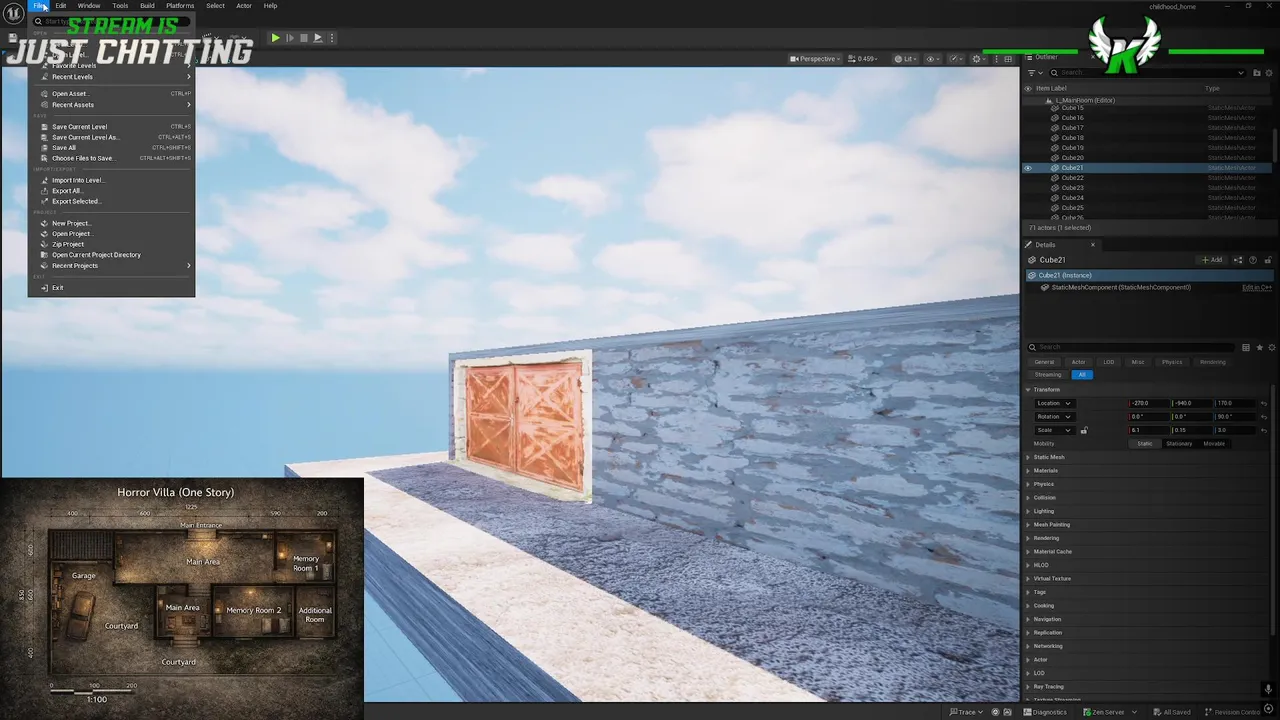Screen dimensions: 1280x720
Task: Open the Lit view mode dropdown
Action: [905, 59]
